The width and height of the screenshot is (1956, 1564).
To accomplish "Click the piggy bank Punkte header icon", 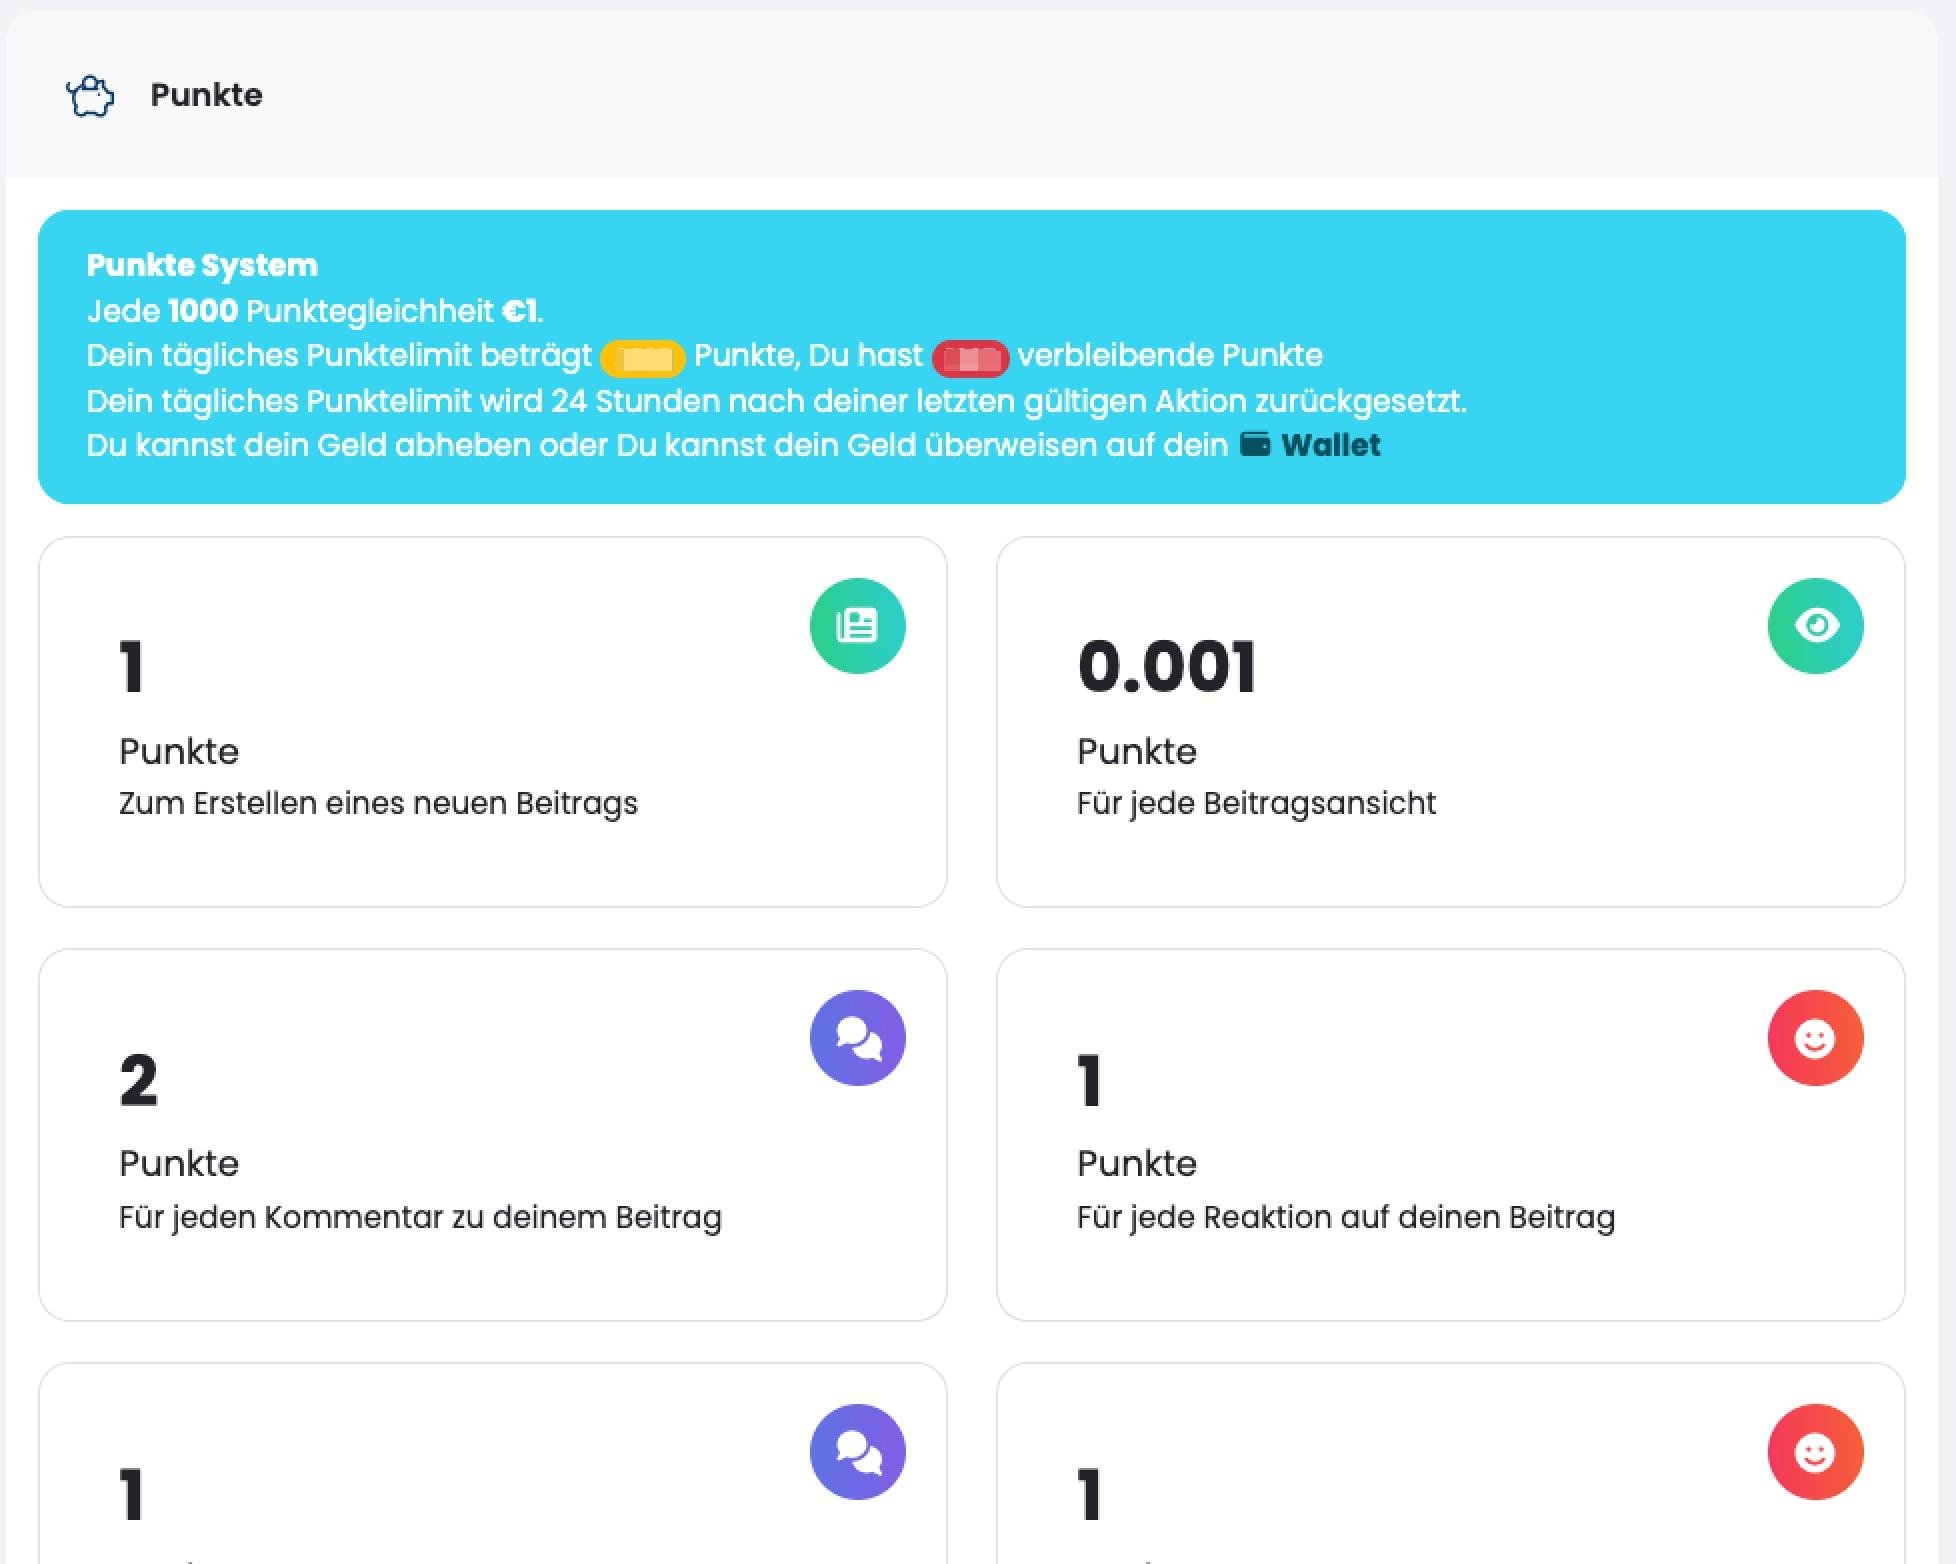I will point(90,97).
